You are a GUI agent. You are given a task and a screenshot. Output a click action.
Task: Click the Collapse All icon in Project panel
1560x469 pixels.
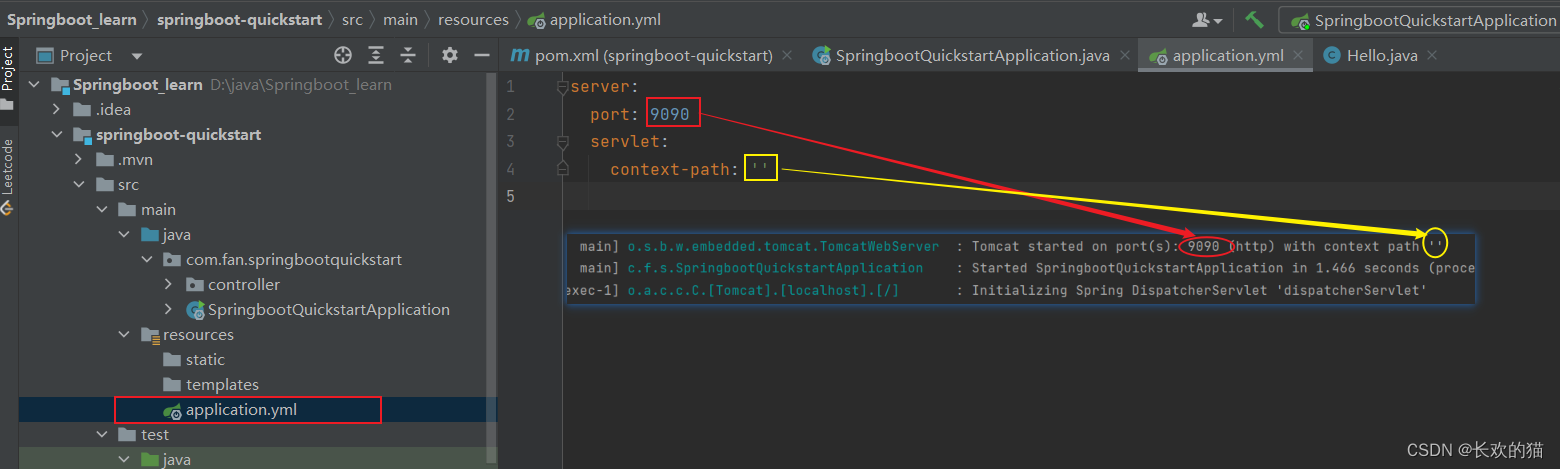point(408,55)
